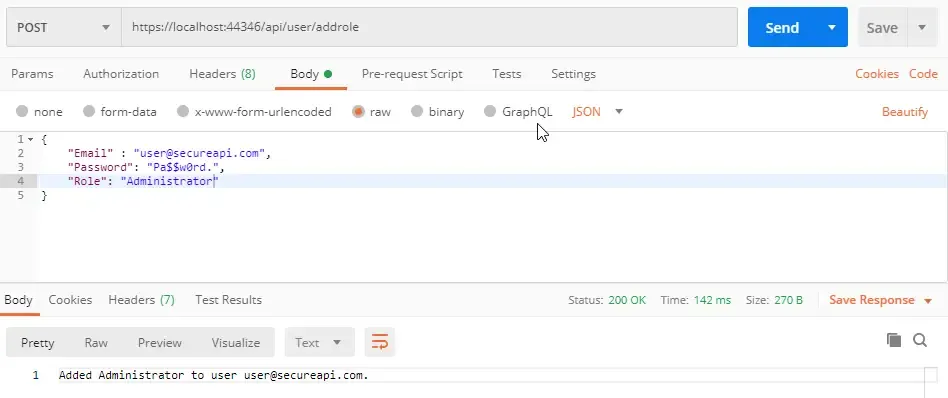
Task: Click the Password line in body editor
Action: tap(146, 168)
